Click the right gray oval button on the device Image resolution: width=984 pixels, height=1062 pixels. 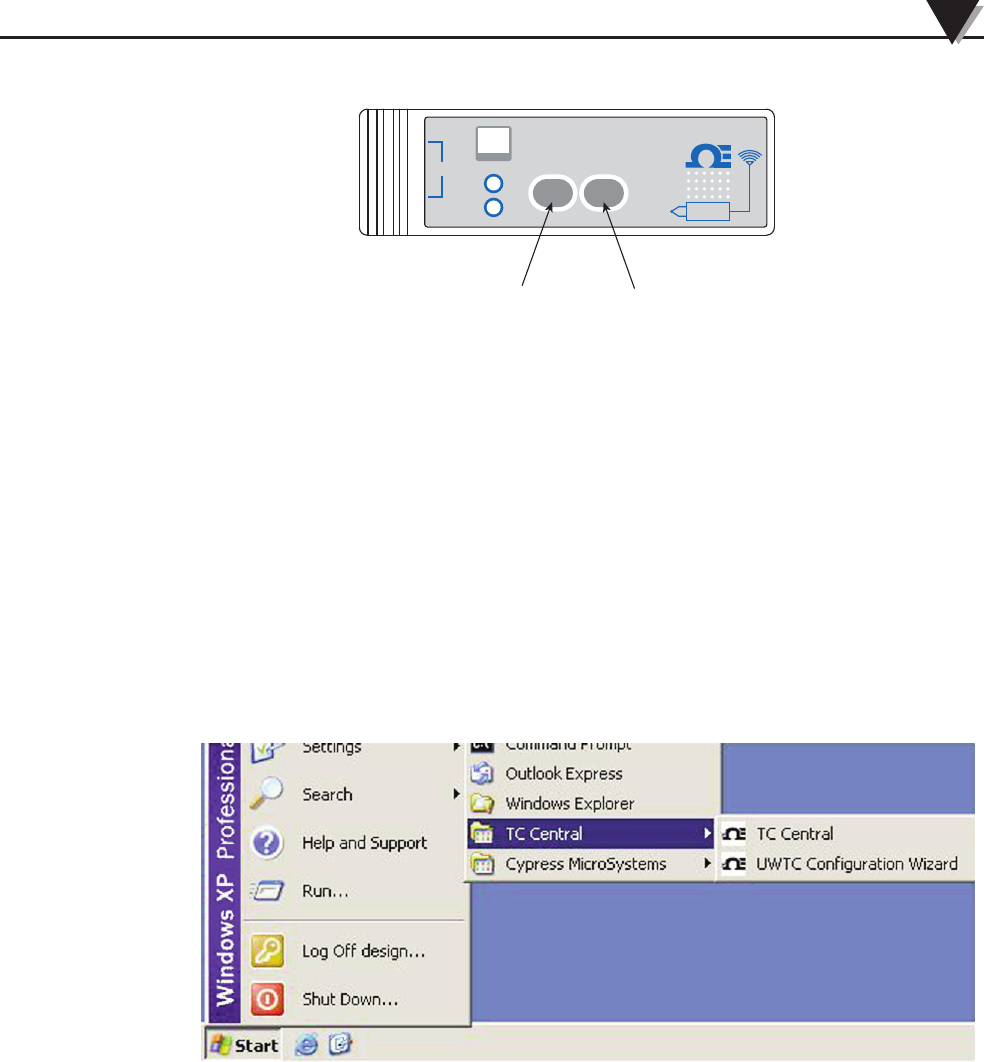tap(604, 194)
